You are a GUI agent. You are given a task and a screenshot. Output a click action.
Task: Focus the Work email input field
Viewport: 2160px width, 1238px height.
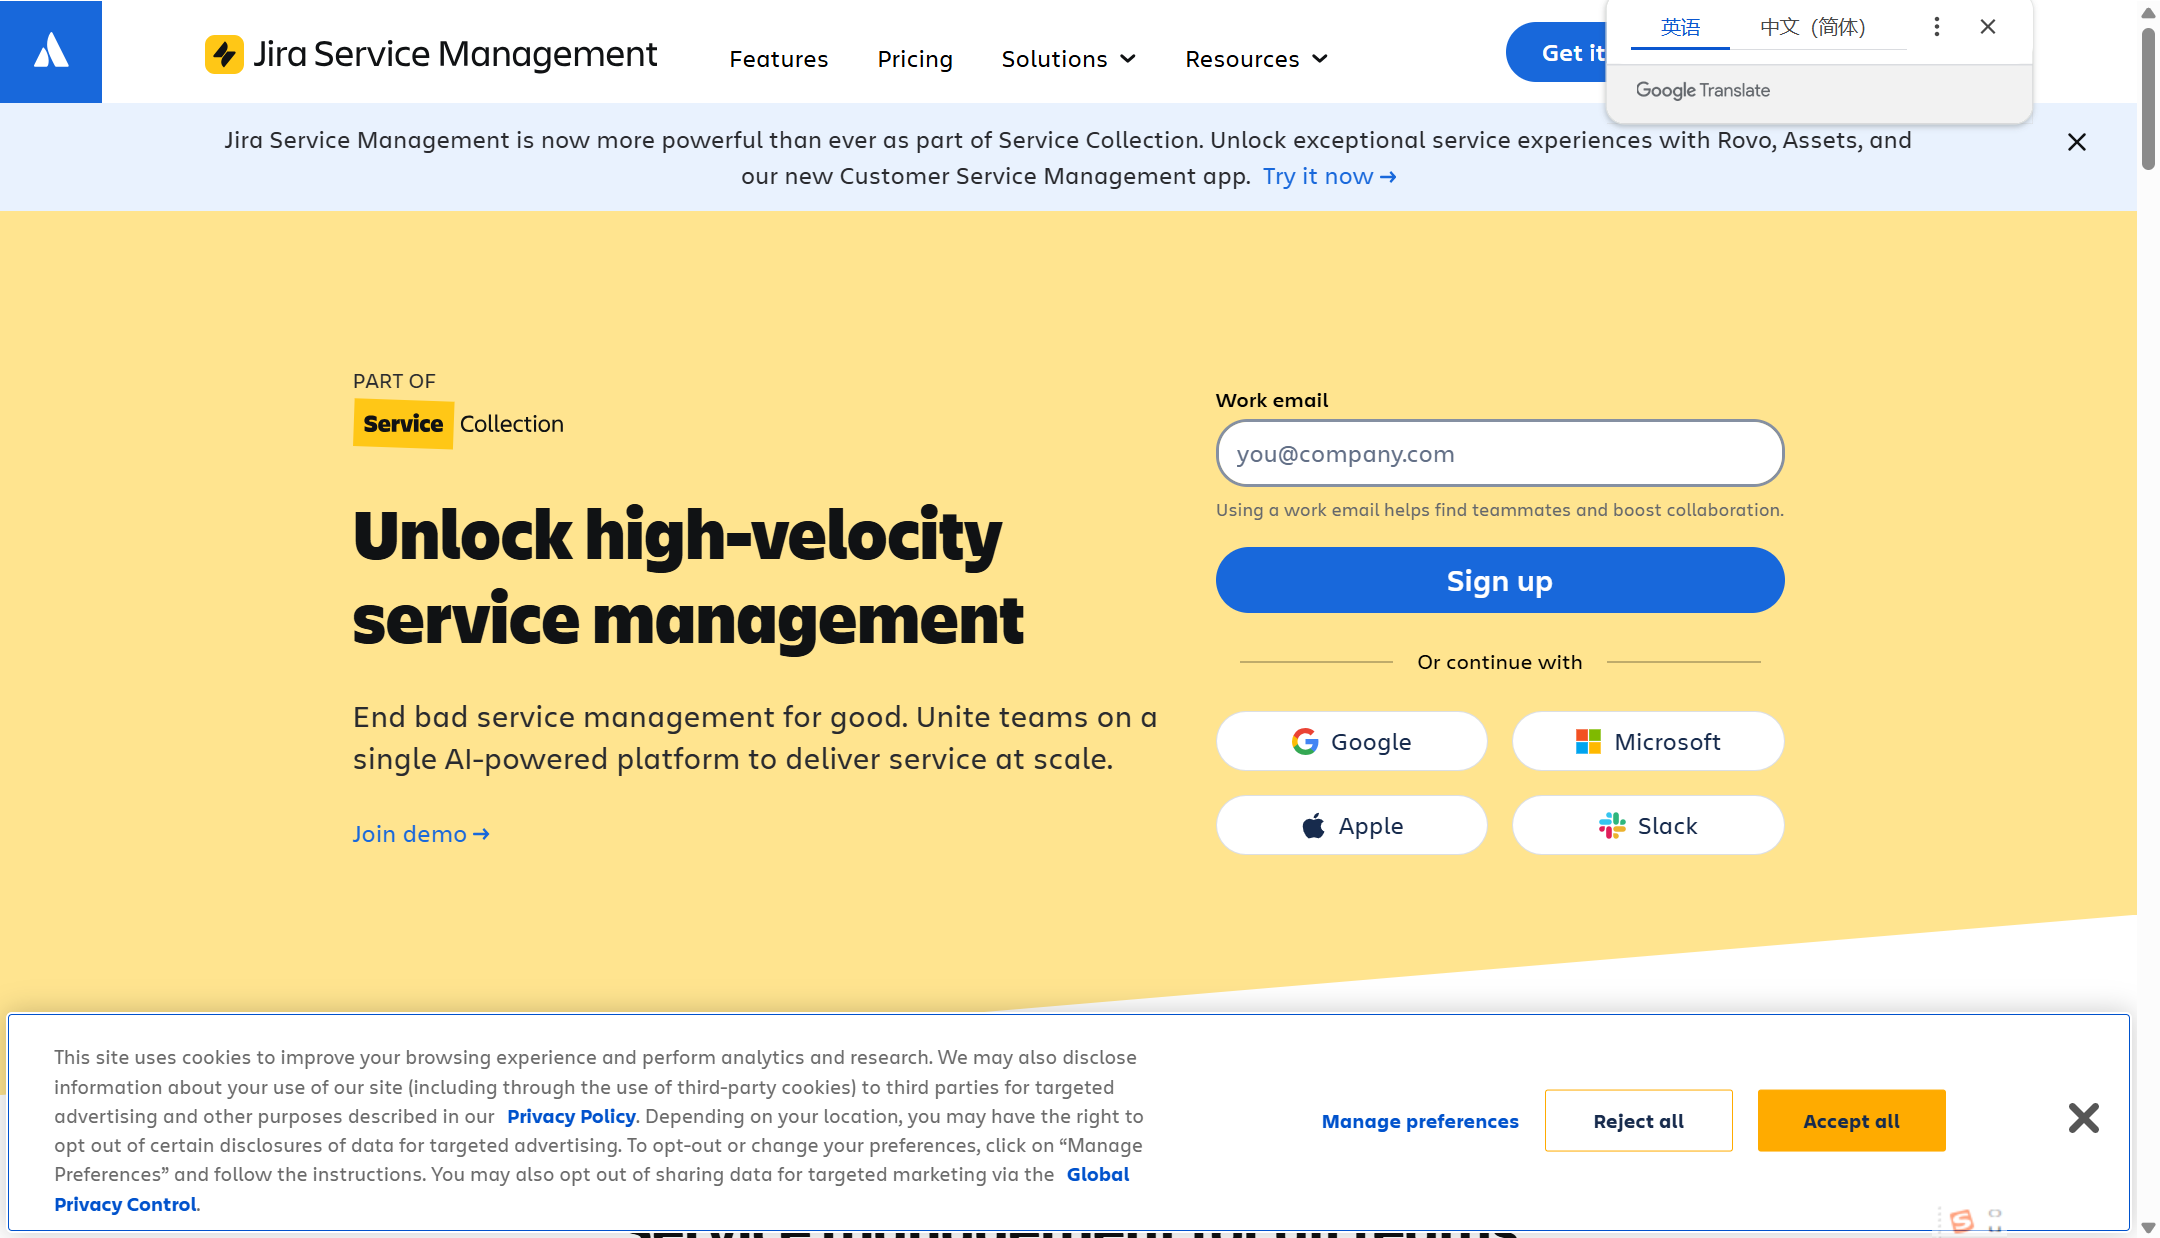tap(1499, 453)
